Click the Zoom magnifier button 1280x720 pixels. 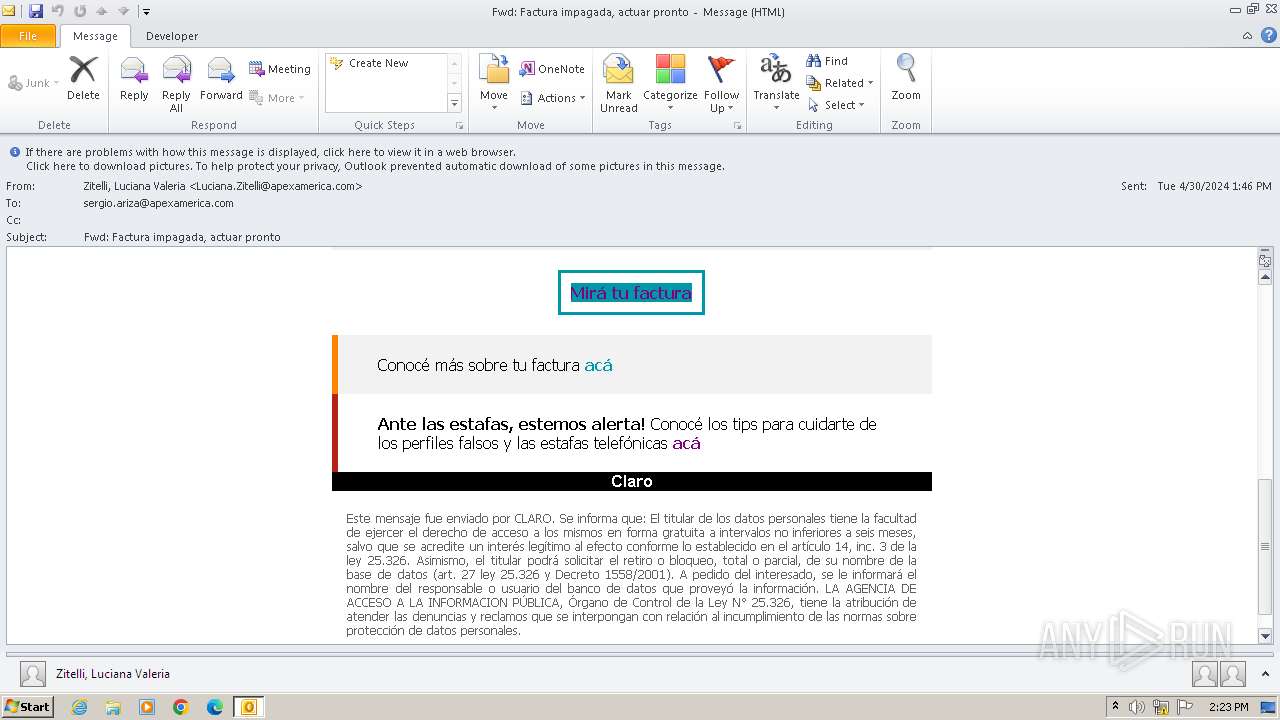[906, 78]
